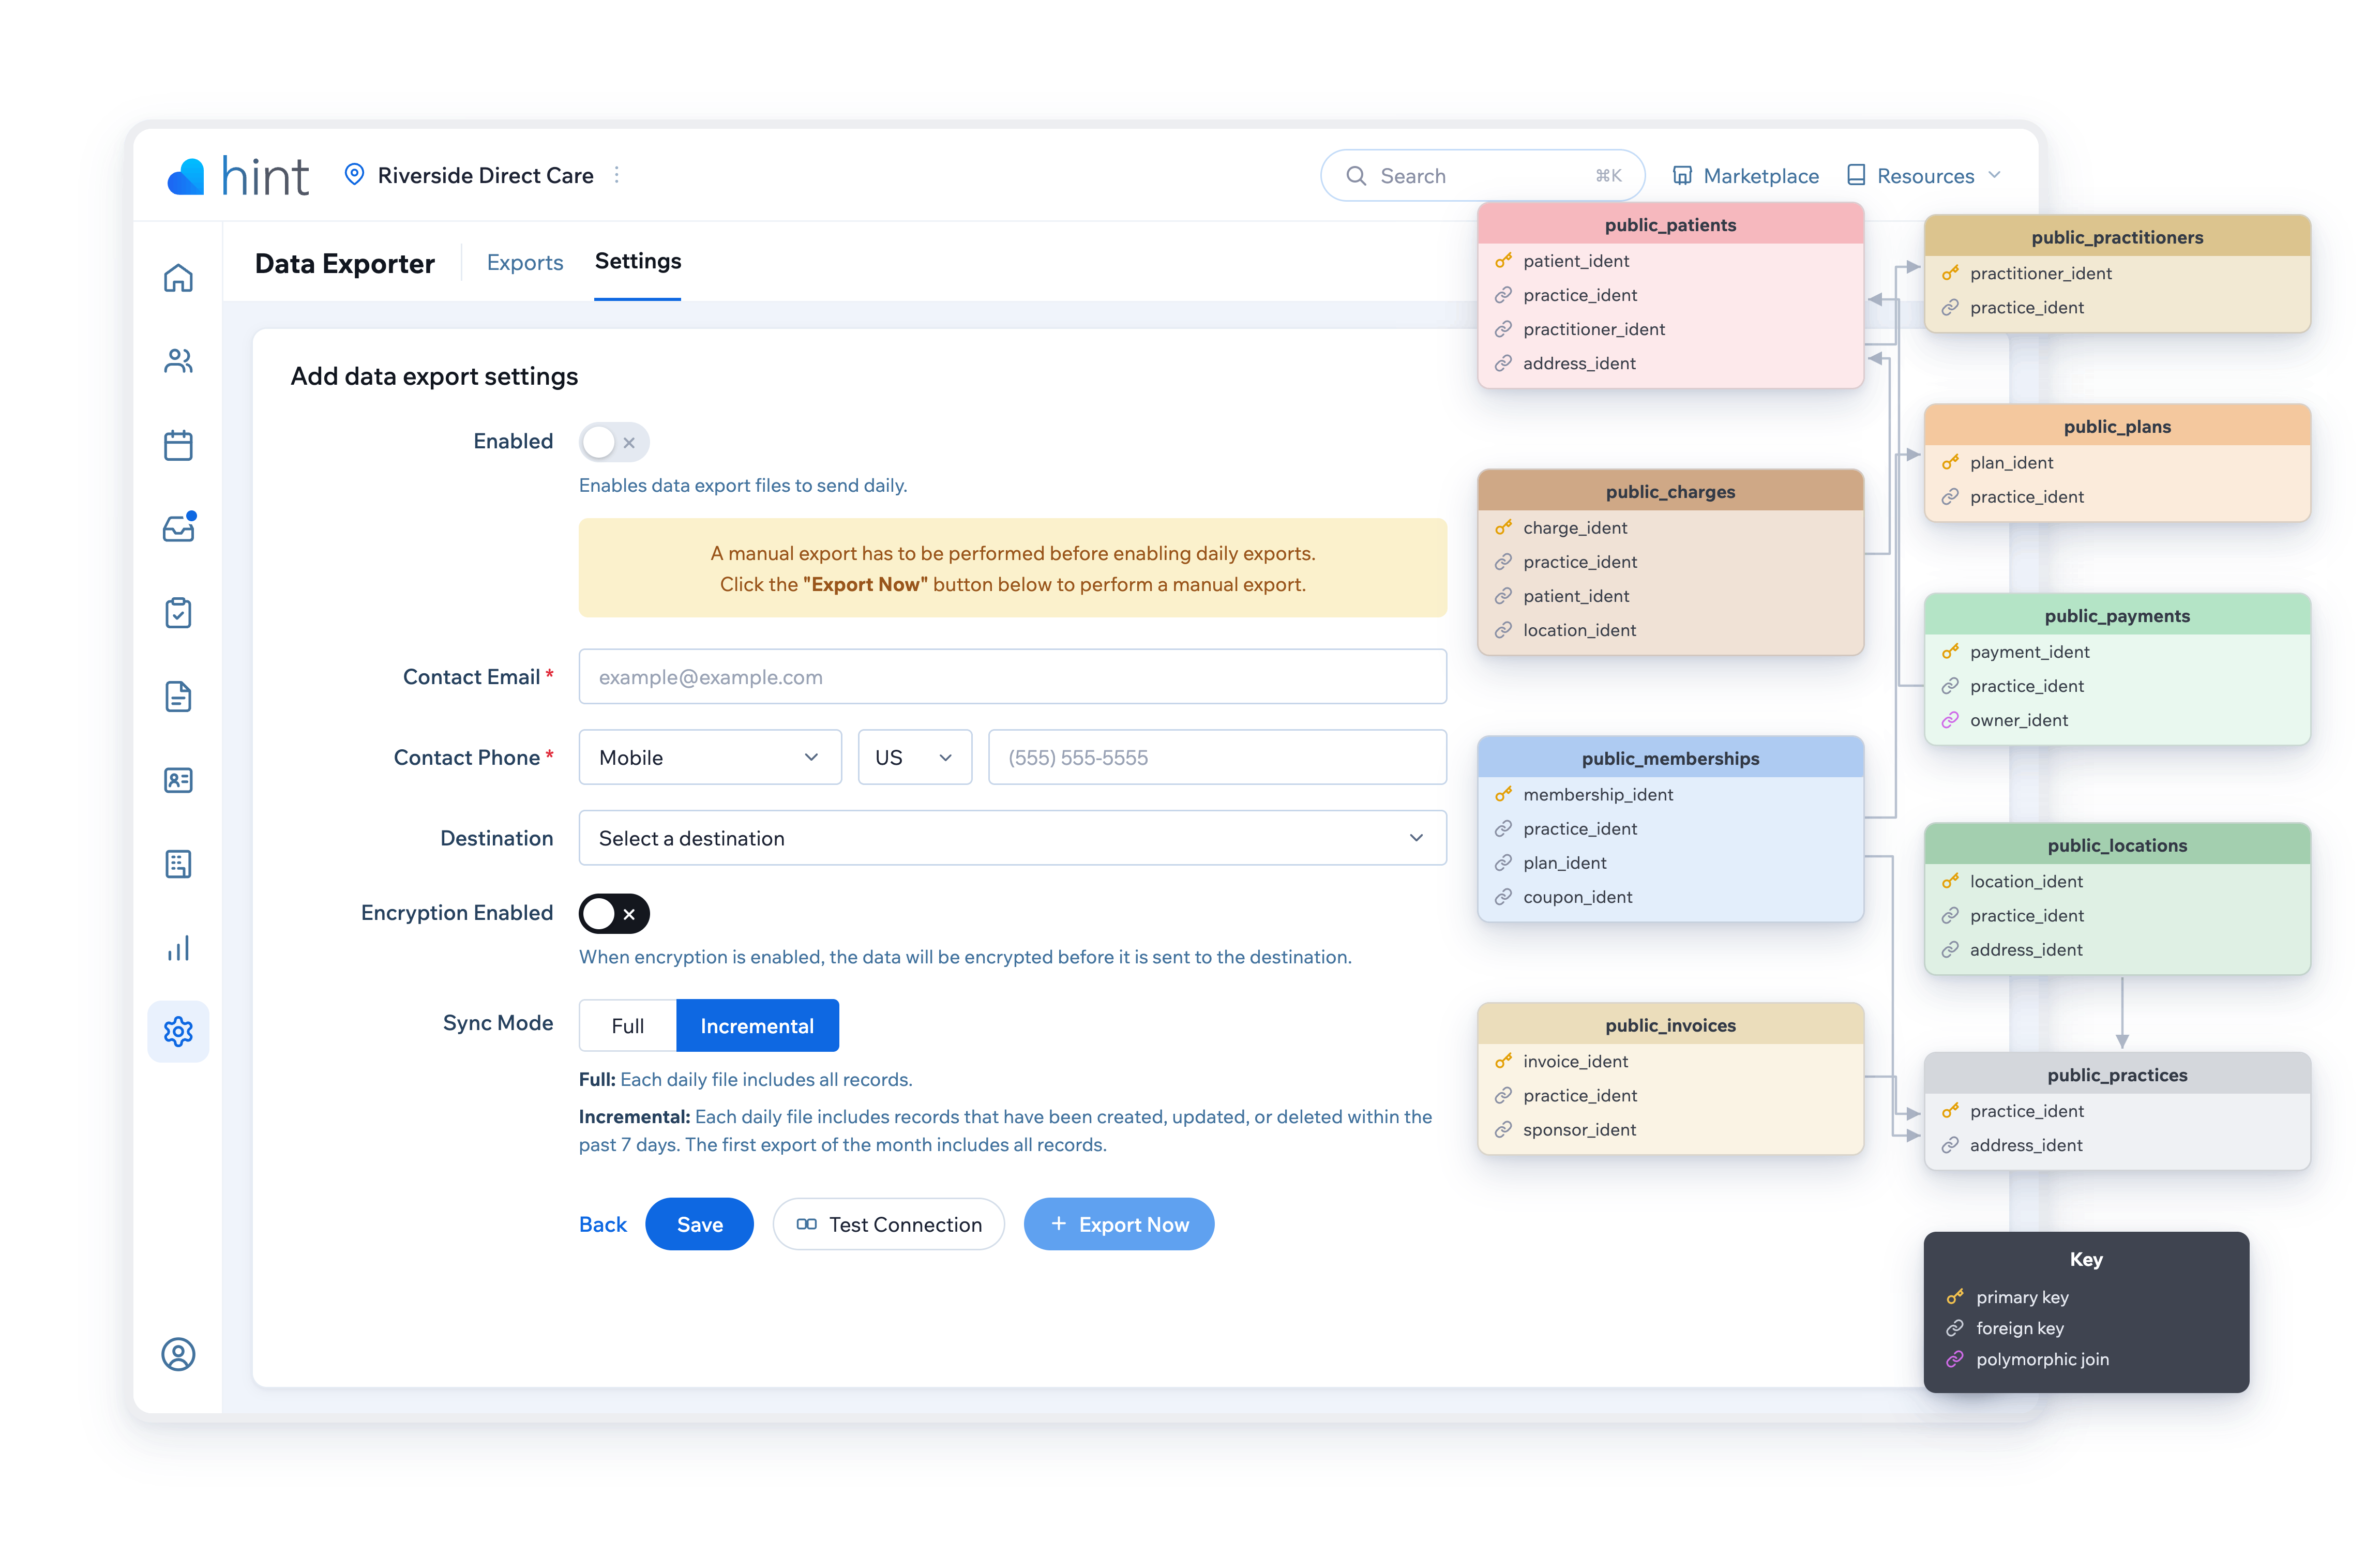Select Full sync mode

point(628,1026)
